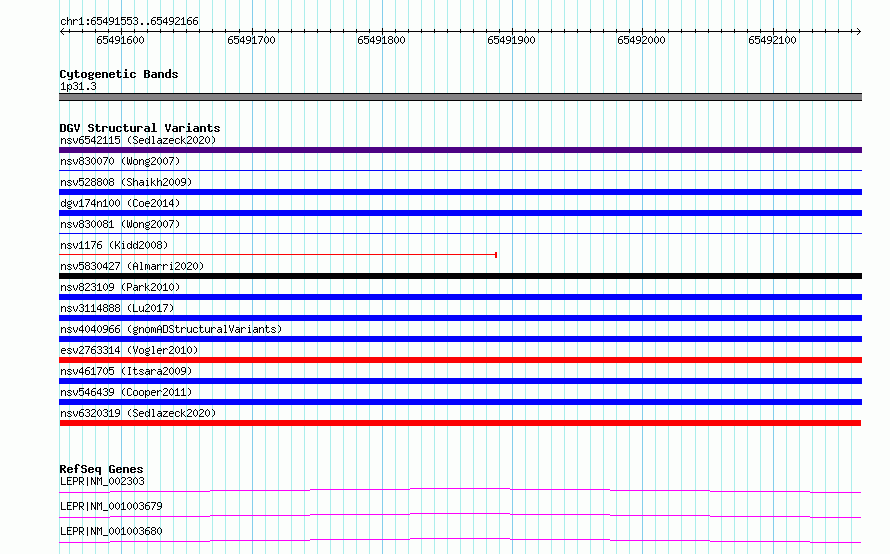Screen dimensions: 890x554
Task: Select variant nsv6542115 (Sedlazeck2020) label
Action: [138, 140]
